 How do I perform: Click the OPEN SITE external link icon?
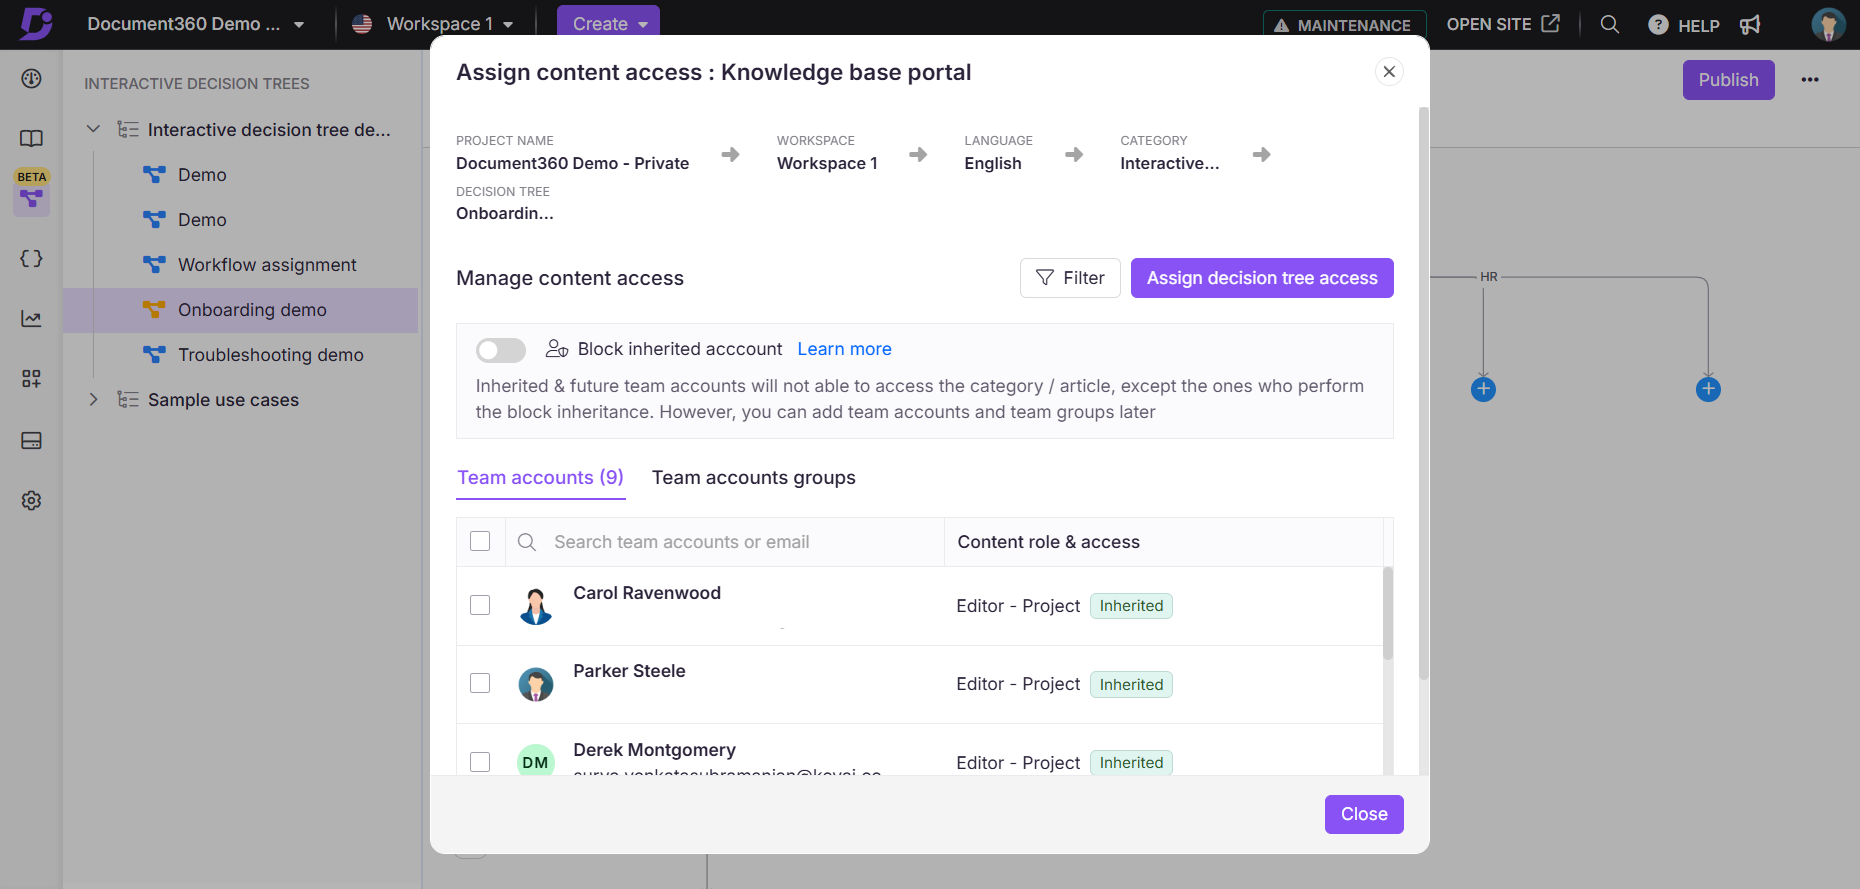tap(1550, 23)
